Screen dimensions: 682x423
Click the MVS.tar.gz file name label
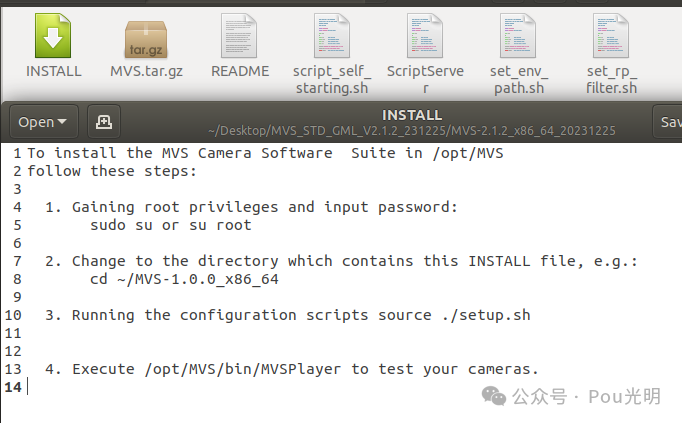(146, 71)
